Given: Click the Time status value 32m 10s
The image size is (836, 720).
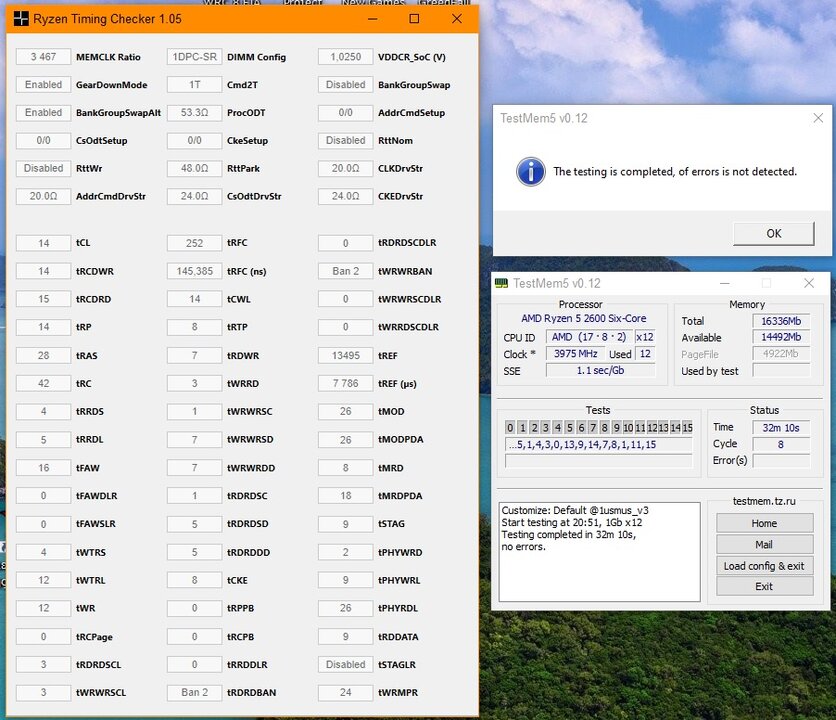Looking at the screenshot, I should [781, 428].
